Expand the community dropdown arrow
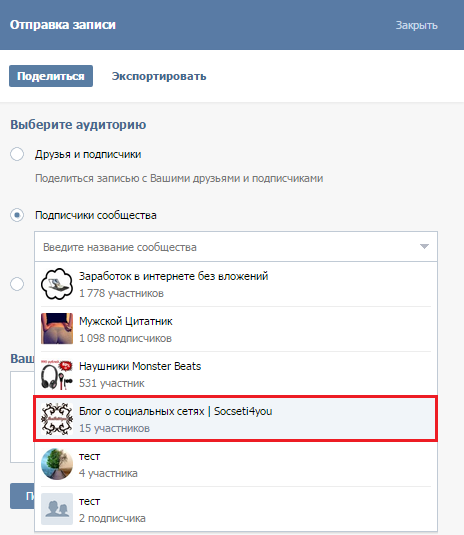 [424, 246]
